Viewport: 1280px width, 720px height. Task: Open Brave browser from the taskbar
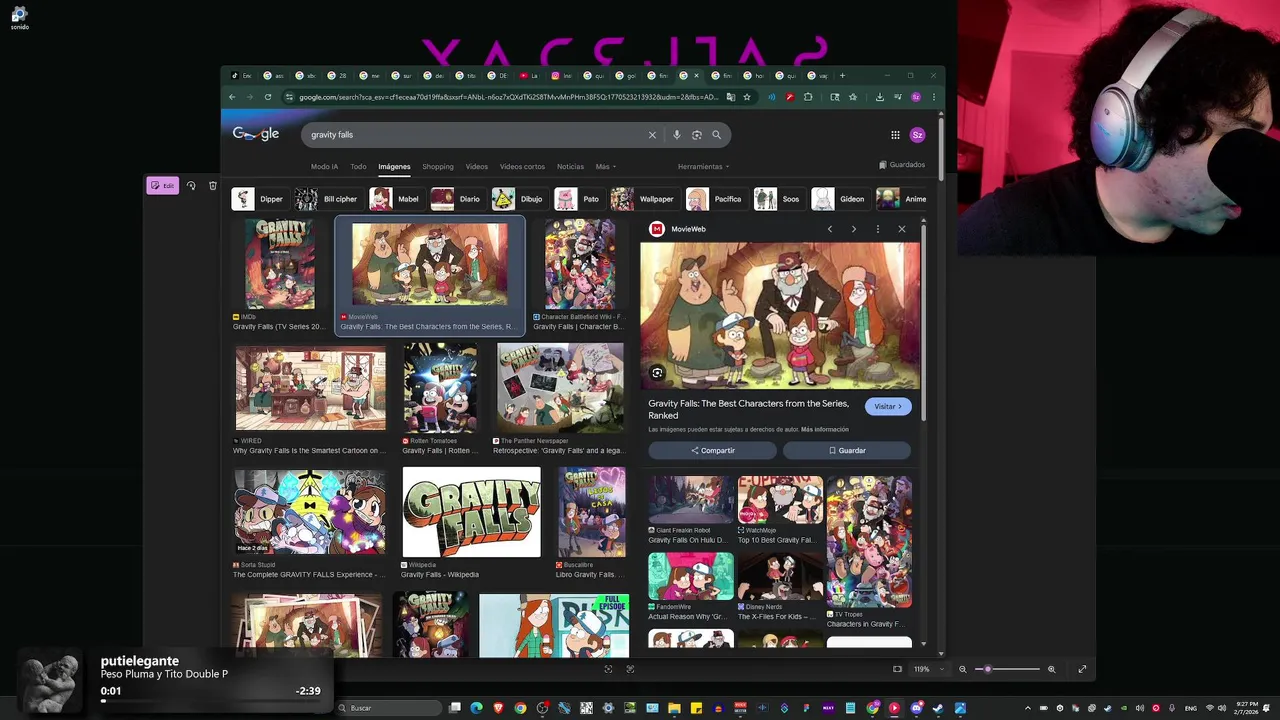pyautogui.click(x=498, y=708)
